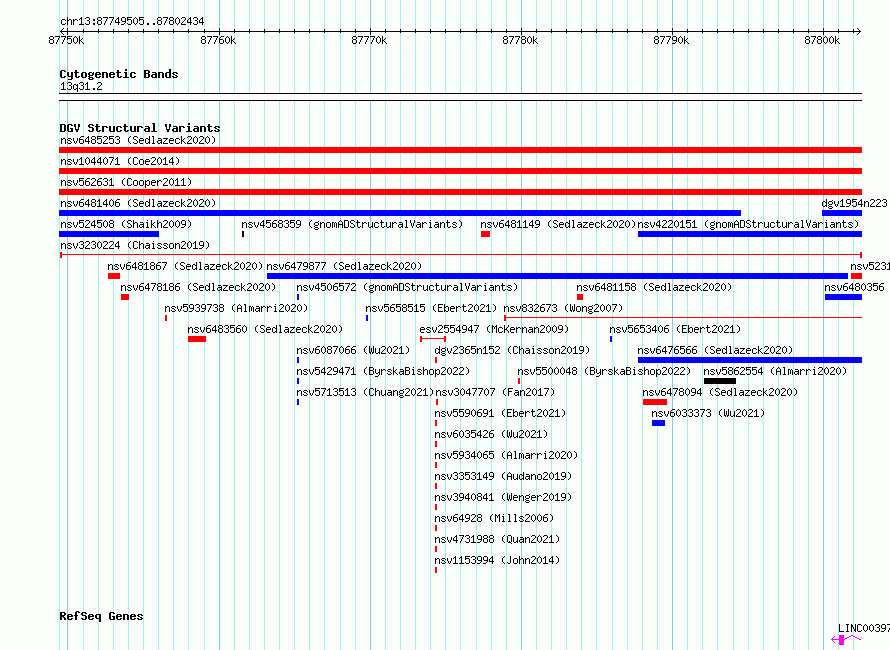Open the nsv6087066 (Wu2021) label
This screenshot has height=650, width=890.
353,350
